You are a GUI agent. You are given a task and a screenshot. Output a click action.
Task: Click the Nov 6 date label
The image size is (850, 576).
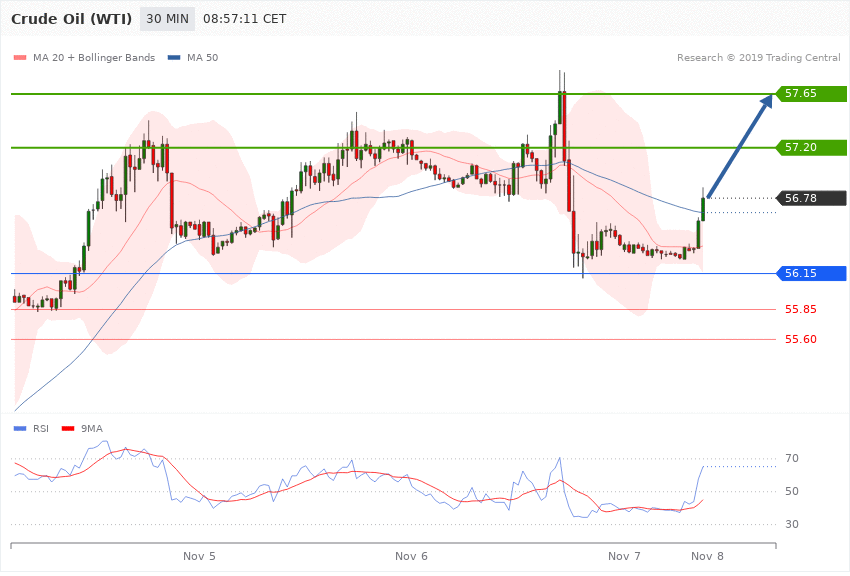tap(411, 556)
